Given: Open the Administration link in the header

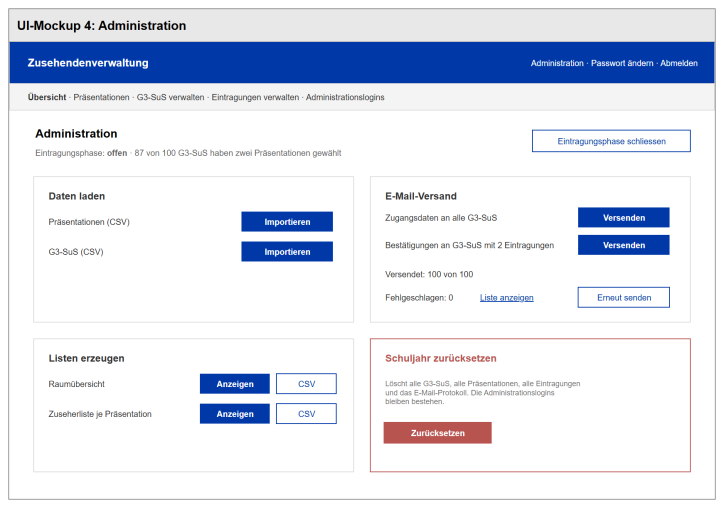Looking at the screenshot, I should pyautogui.click(x=557, y=63).
